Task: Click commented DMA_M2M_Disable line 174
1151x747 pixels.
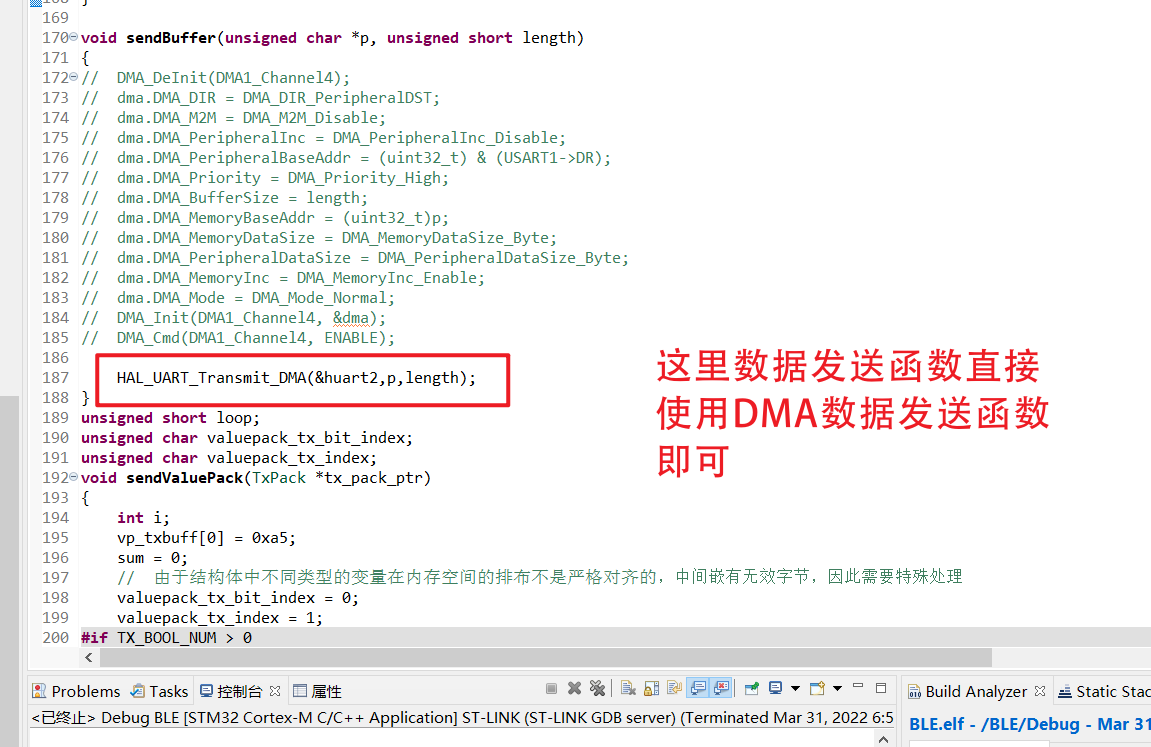Action: point(233,117)
